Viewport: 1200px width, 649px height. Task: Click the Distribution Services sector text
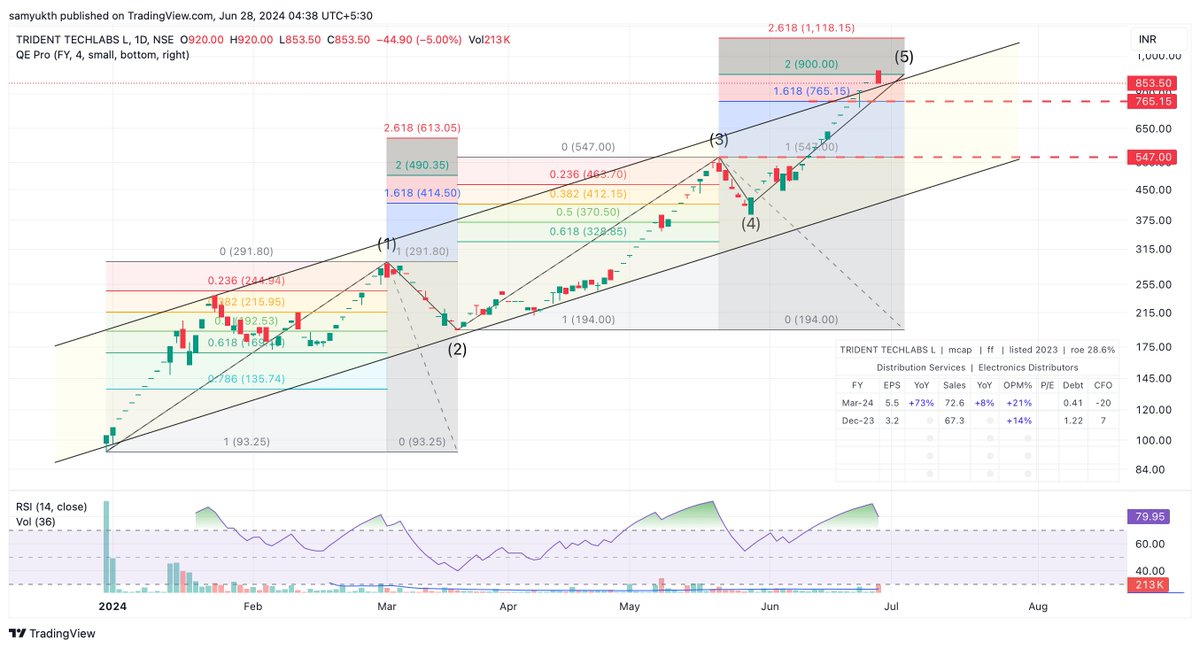pos(920,367)
